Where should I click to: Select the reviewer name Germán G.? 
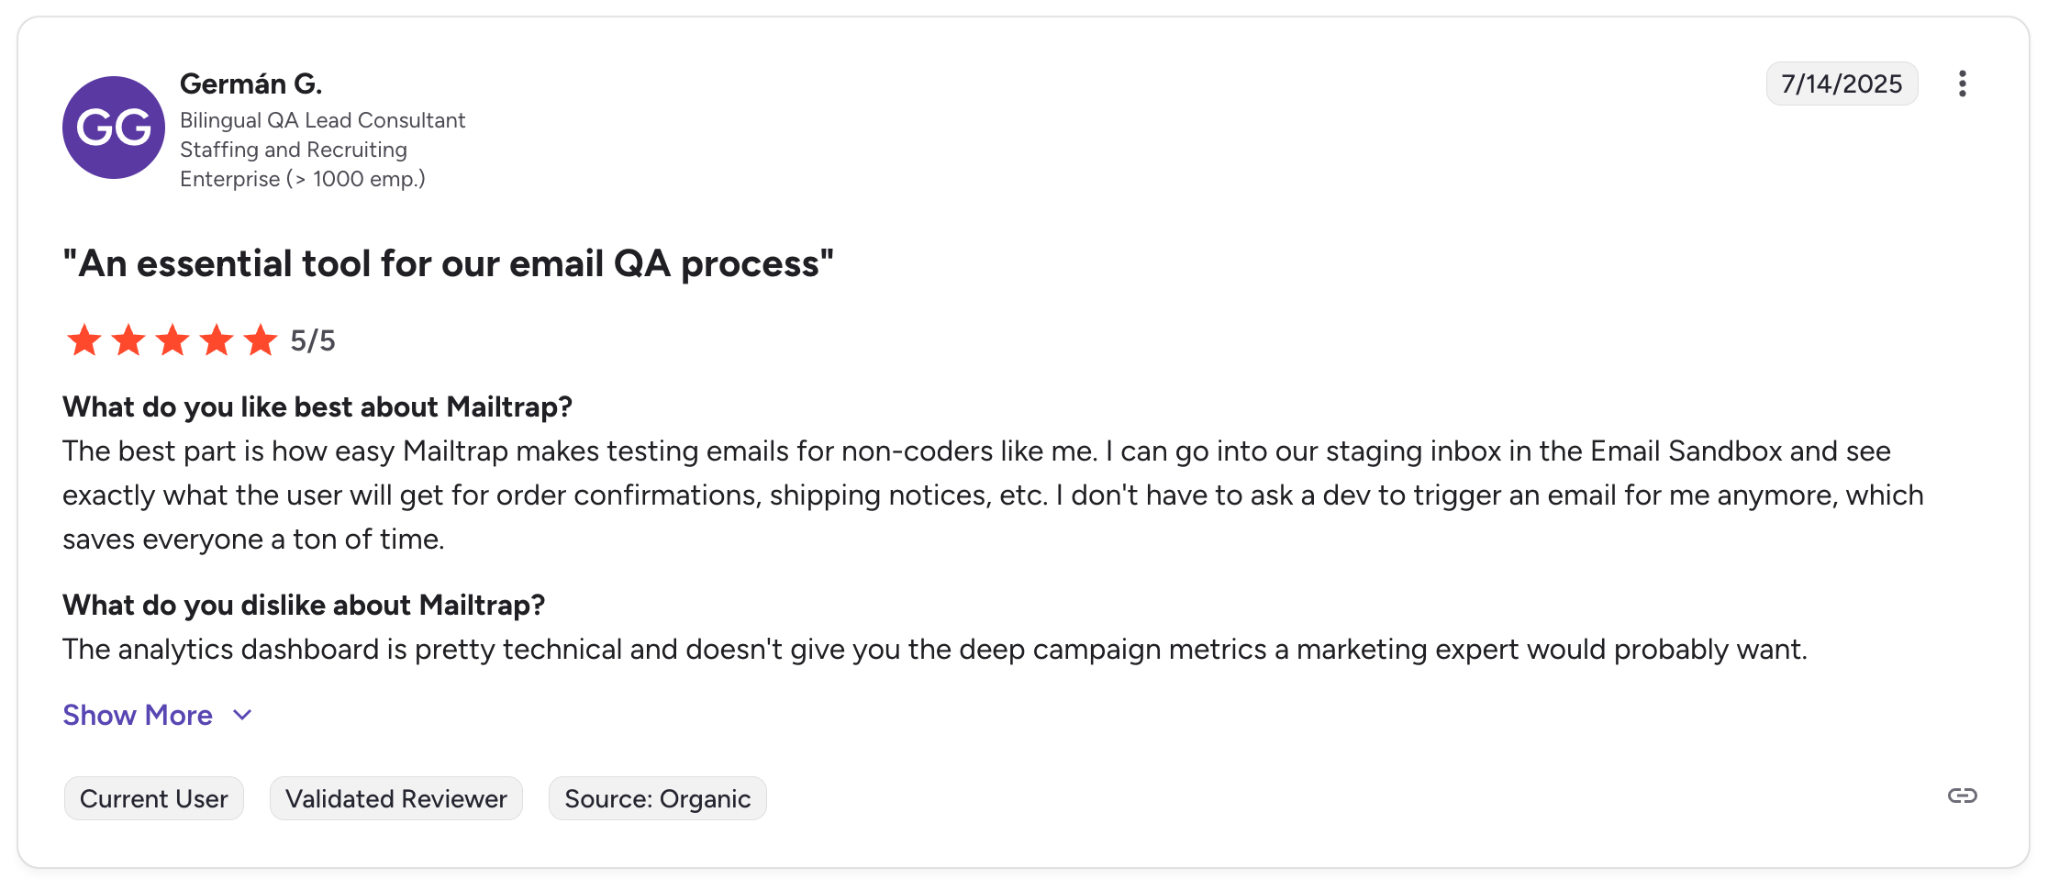pos(251,83)
